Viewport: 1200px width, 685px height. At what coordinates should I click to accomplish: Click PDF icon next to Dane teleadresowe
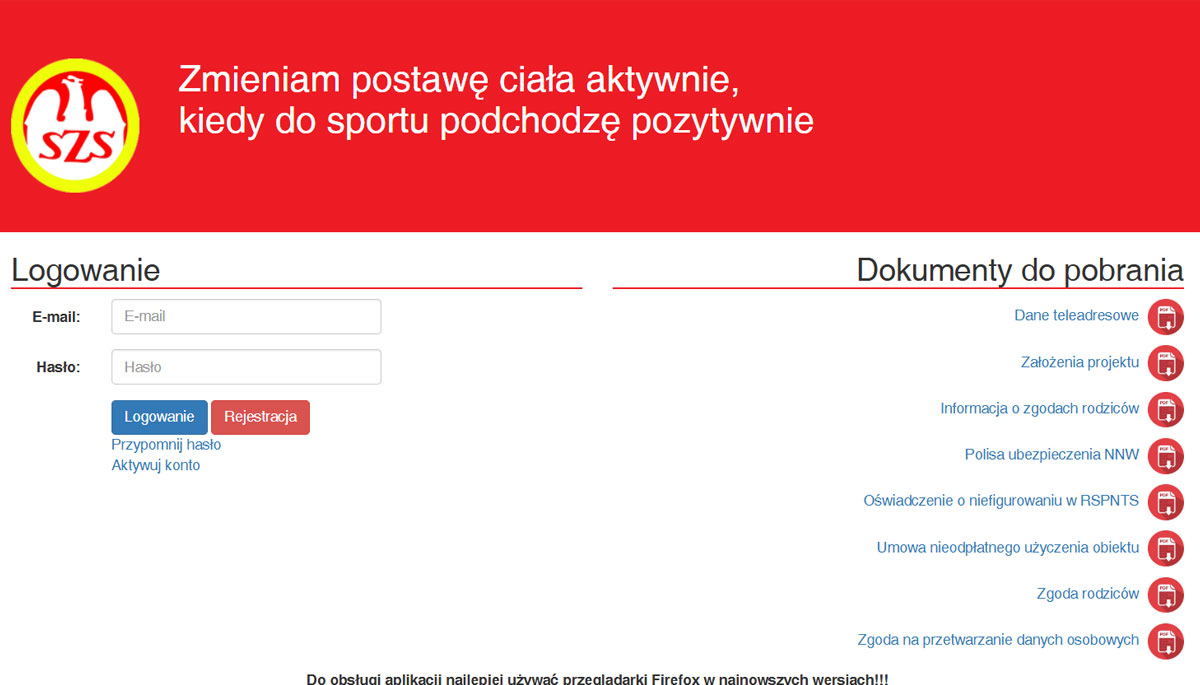[x=1165, y=317]
